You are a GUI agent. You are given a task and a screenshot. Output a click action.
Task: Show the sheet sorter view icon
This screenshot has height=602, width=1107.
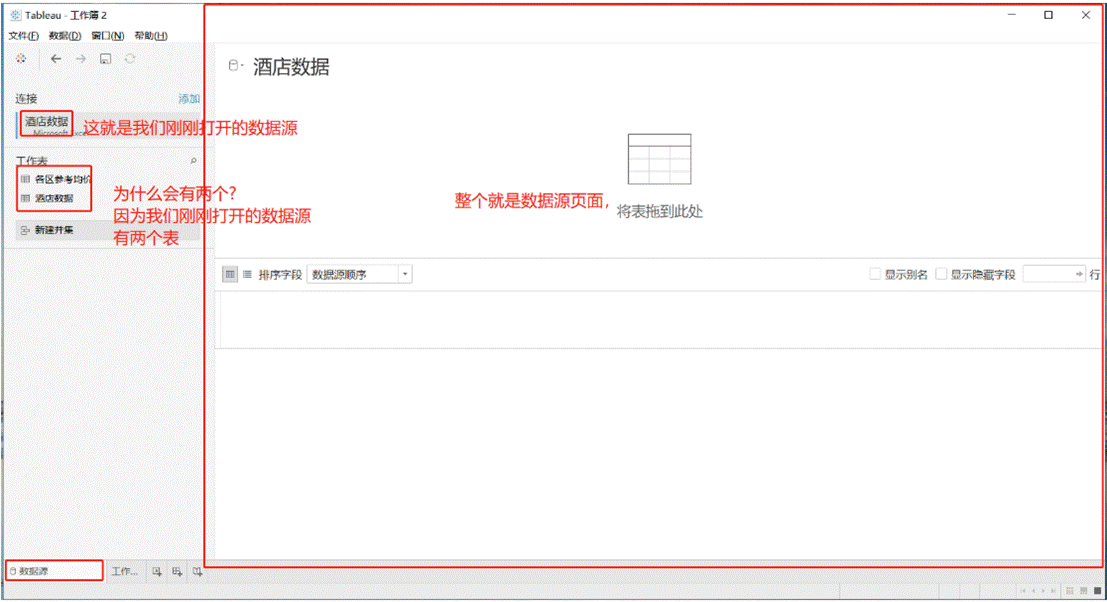point(1070,591)
